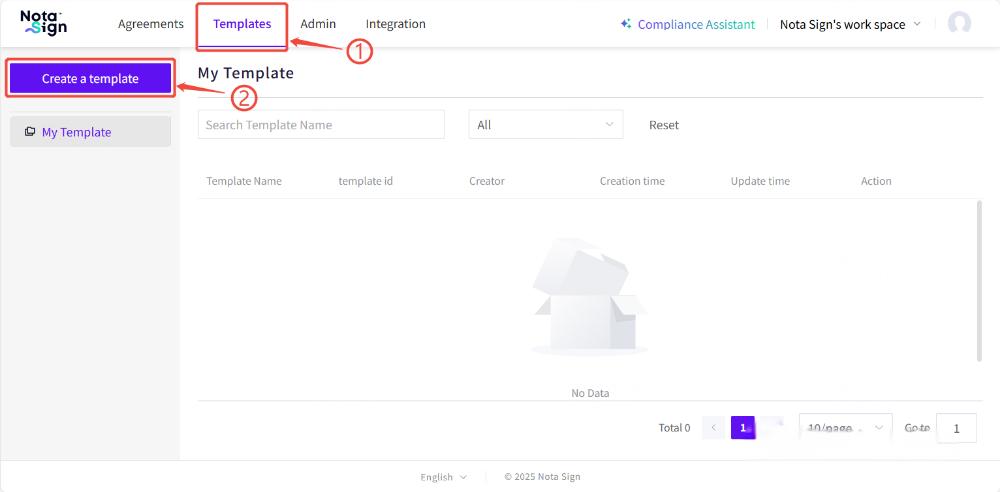Switch to the Templates tab
Image resolution: width=1000 pixels, height=492 pixels.
[242, 24]
